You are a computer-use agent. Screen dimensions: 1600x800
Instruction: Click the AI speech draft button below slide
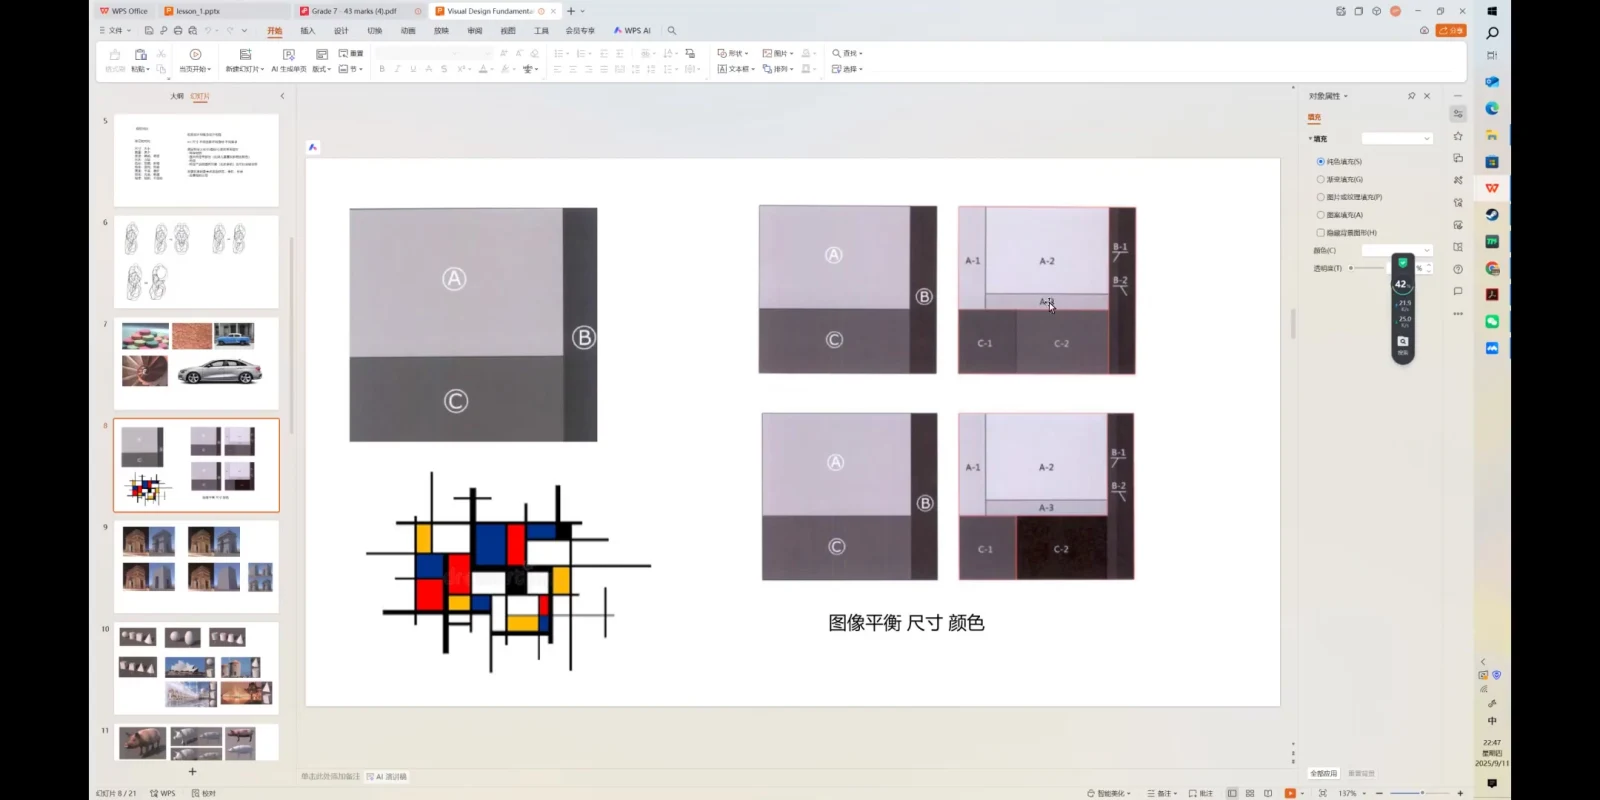pyautogui.click(x=387, y=776)
